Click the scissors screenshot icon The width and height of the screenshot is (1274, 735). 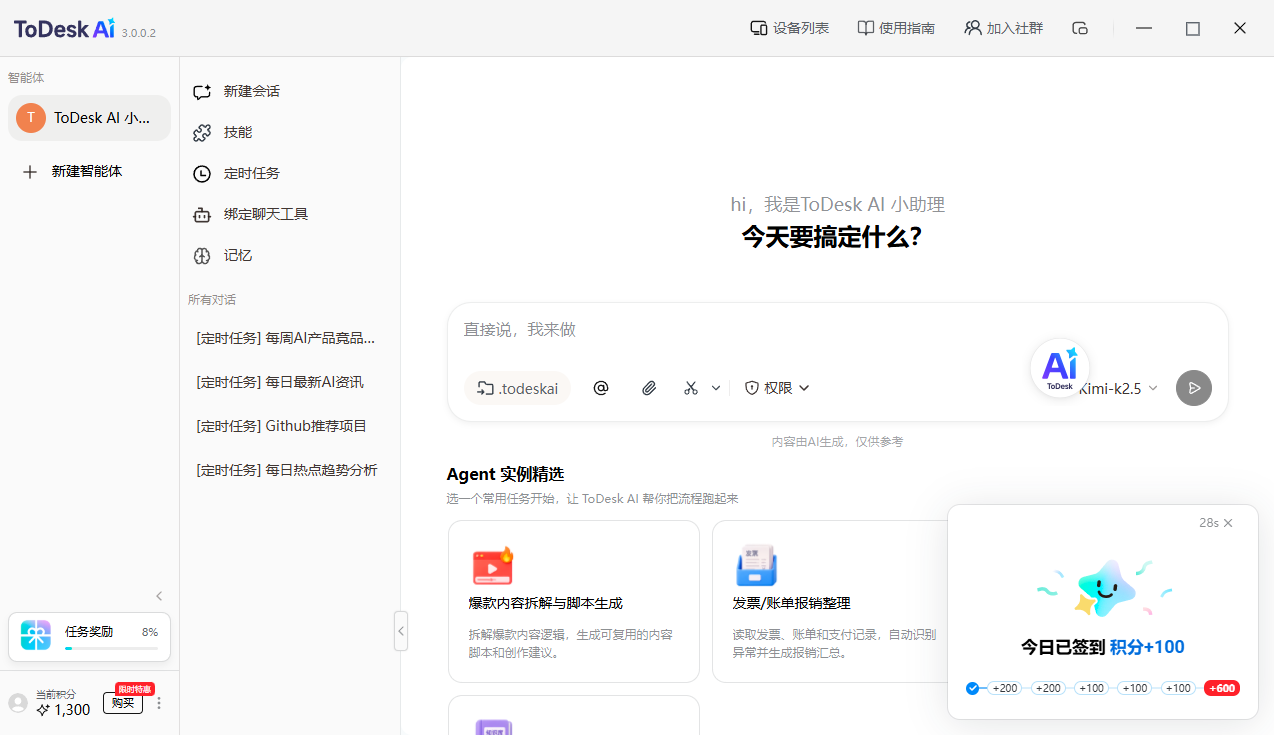tap(691, 388)
